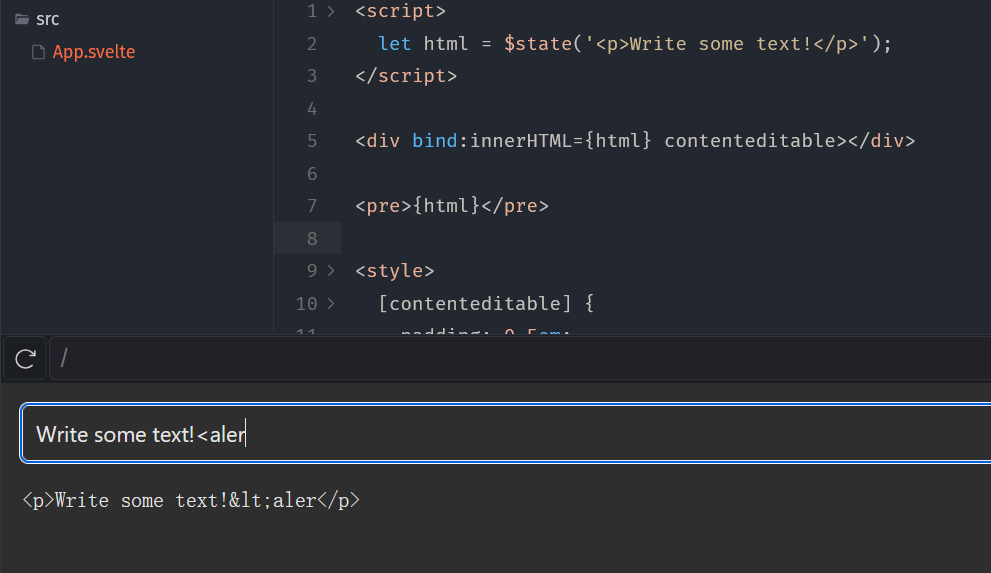The height and width of the screenshot is (573, 991).
Task: Click line number 4 in the gutter
Action: coord(312,108)
